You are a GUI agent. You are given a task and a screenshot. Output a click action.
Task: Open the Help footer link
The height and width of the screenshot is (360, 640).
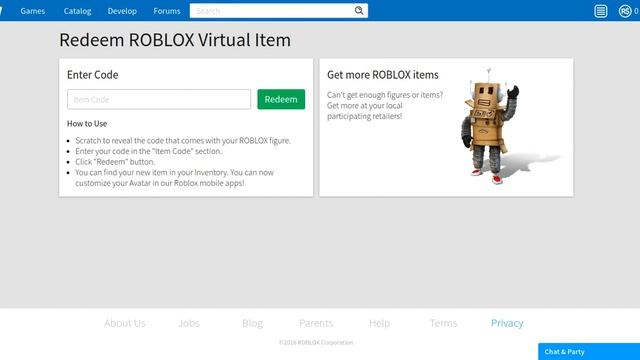click(x=380, y=323)
